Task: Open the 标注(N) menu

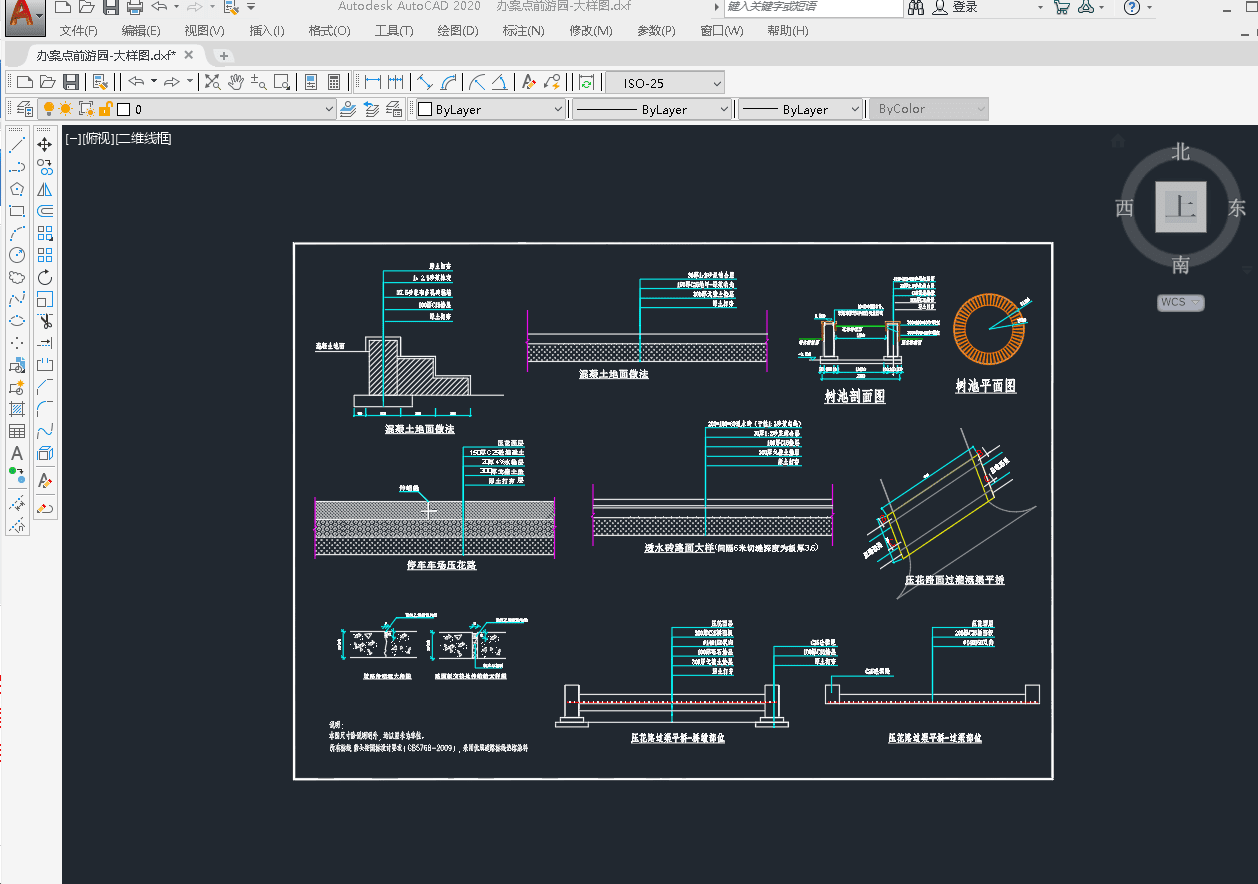Action: click(x=523, y=31)
